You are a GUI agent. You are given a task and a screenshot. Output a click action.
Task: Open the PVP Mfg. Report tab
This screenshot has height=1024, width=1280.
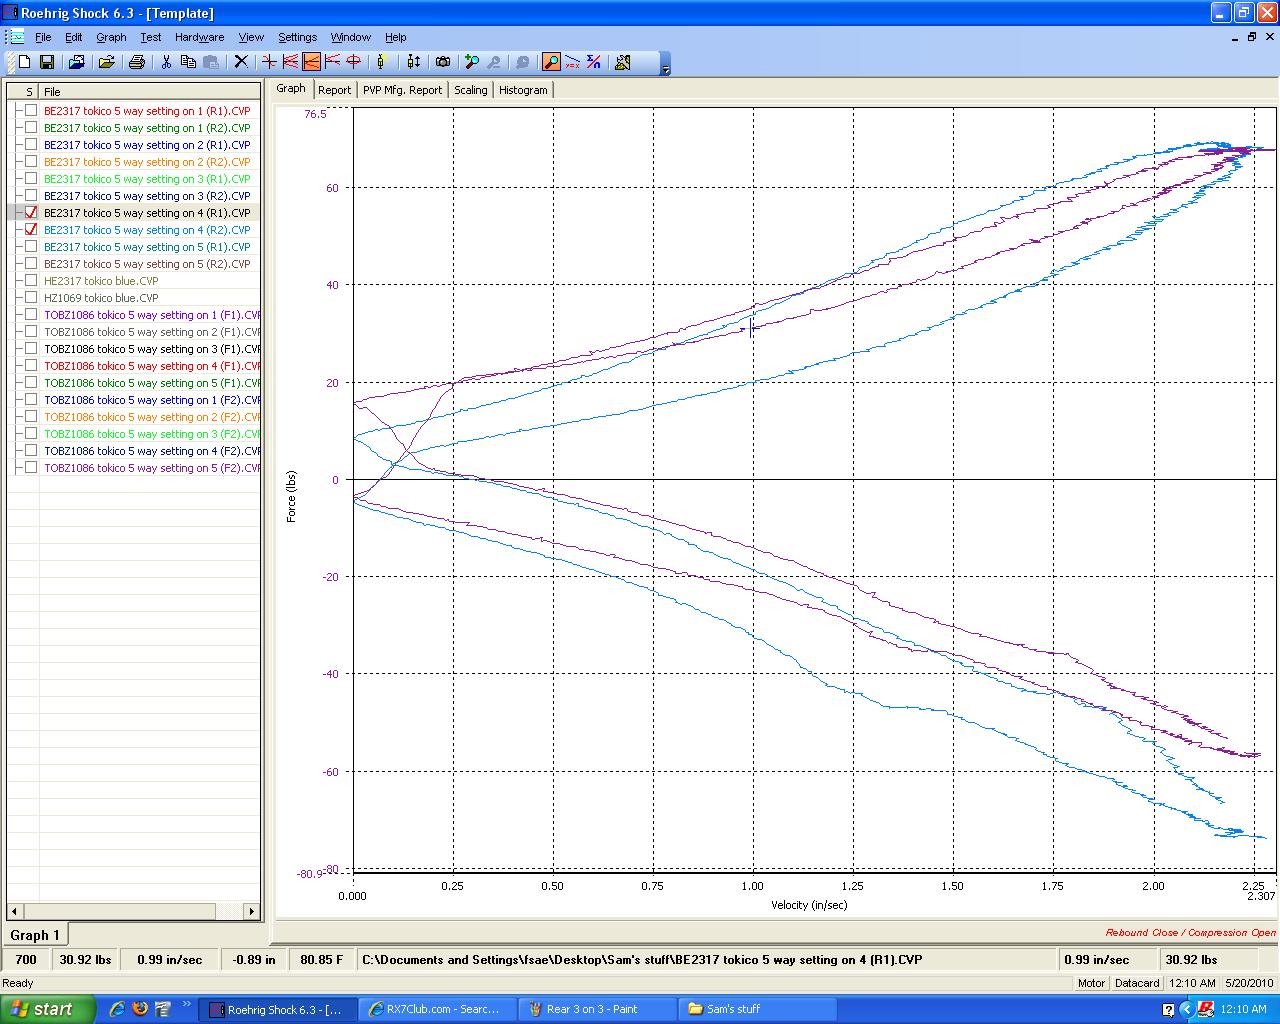(x=402, y=90)
